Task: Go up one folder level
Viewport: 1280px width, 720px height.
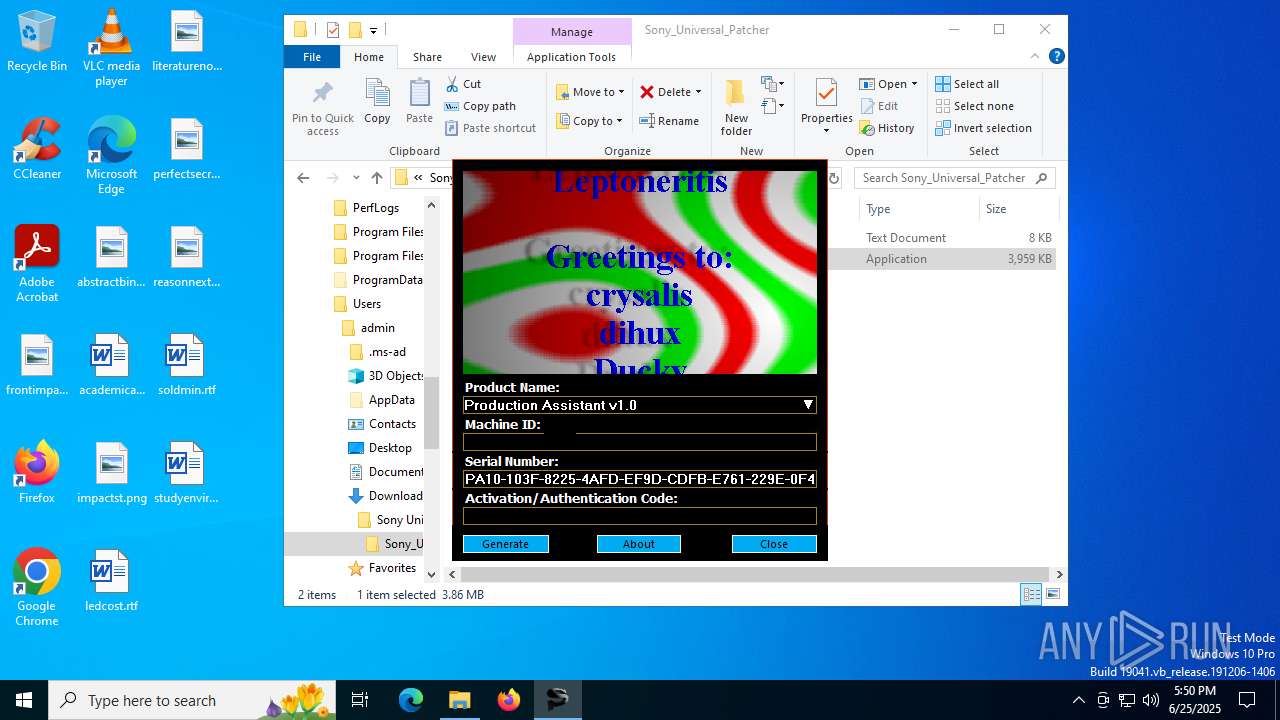Action: [377, 178]
